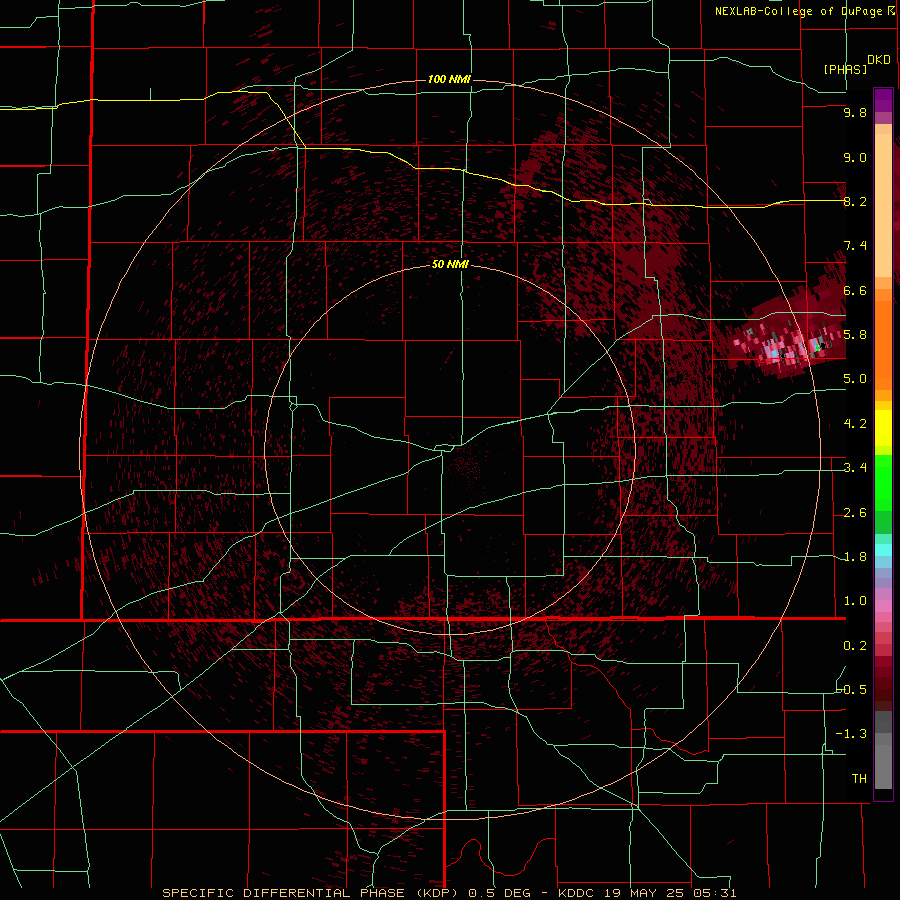
Task: Click the 1.8 scale value
Action: pos(855,557)
